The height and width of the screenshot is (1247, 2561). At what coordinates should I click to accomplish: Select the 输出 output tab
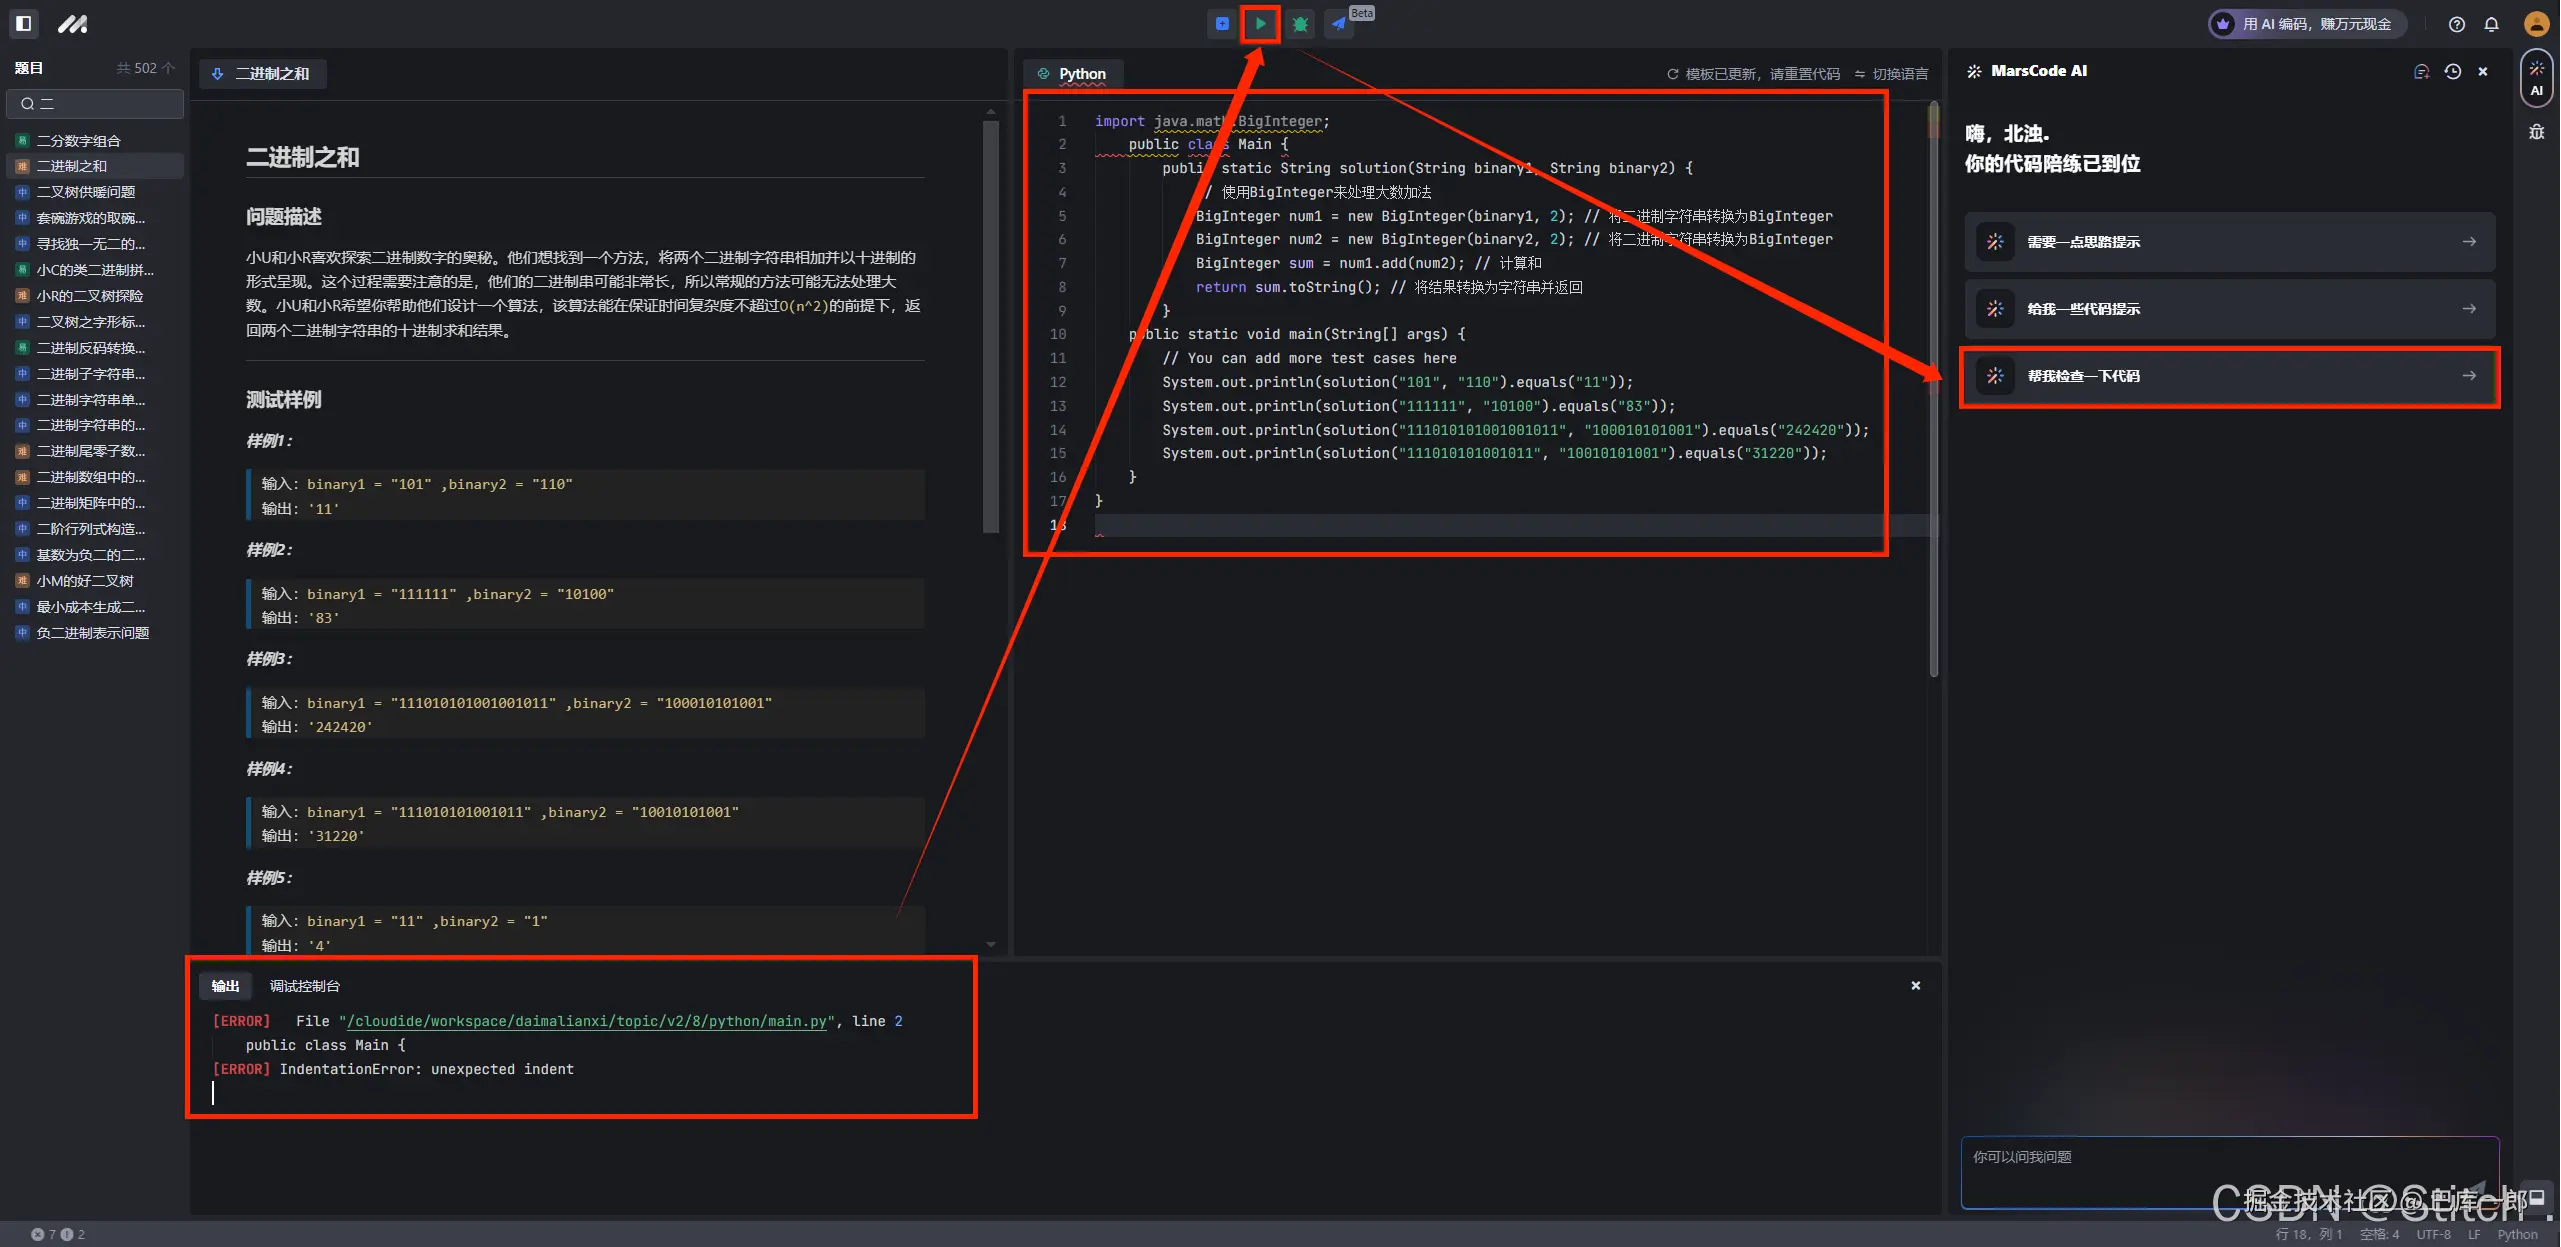(x=225, y=986)
